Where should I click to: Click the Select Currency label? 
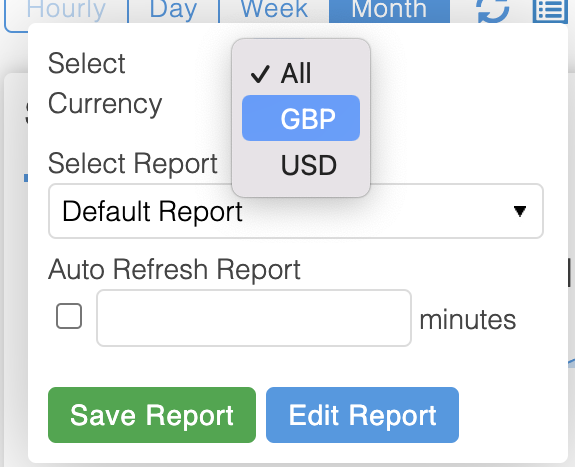(x=105, y=84)
